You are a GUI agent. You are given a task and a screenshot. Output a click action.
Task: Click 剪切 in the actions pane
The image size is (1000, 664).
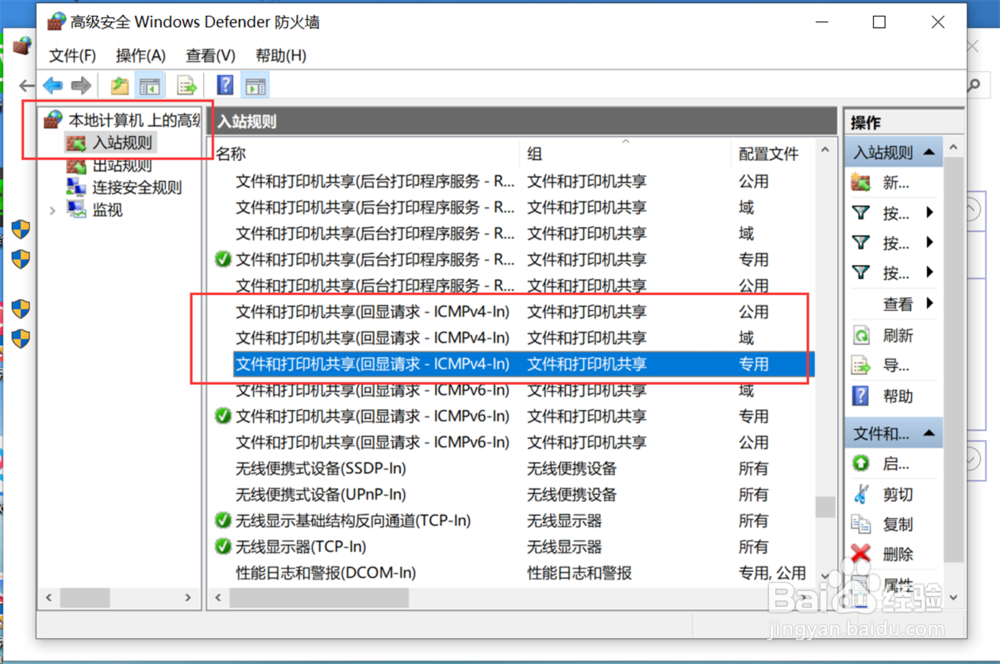point(897,494)
